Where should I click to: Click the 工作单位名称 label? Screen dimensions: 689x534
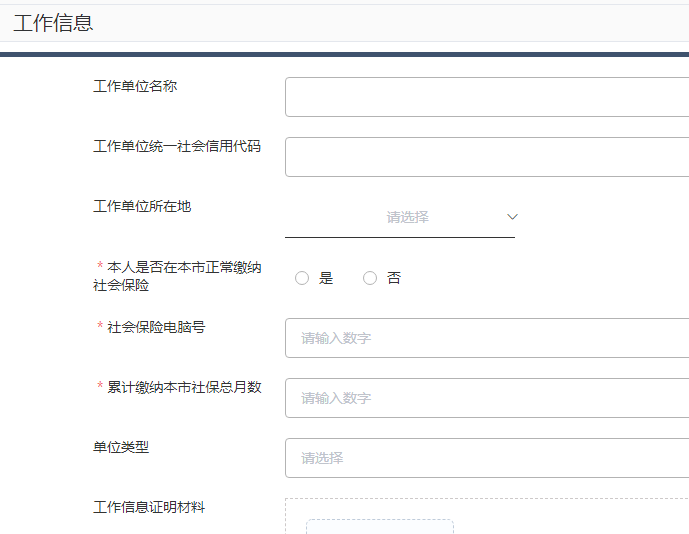coord(135,86)
